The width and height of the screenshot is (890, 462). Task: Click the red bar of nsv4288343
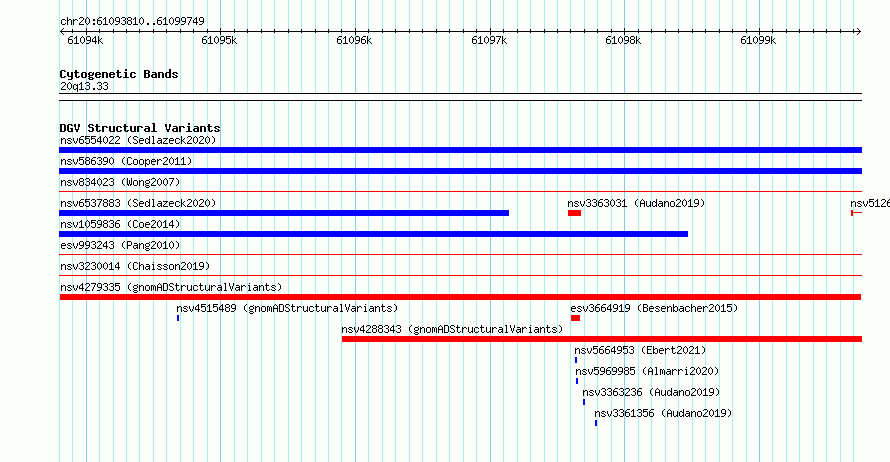pos(602,339)
